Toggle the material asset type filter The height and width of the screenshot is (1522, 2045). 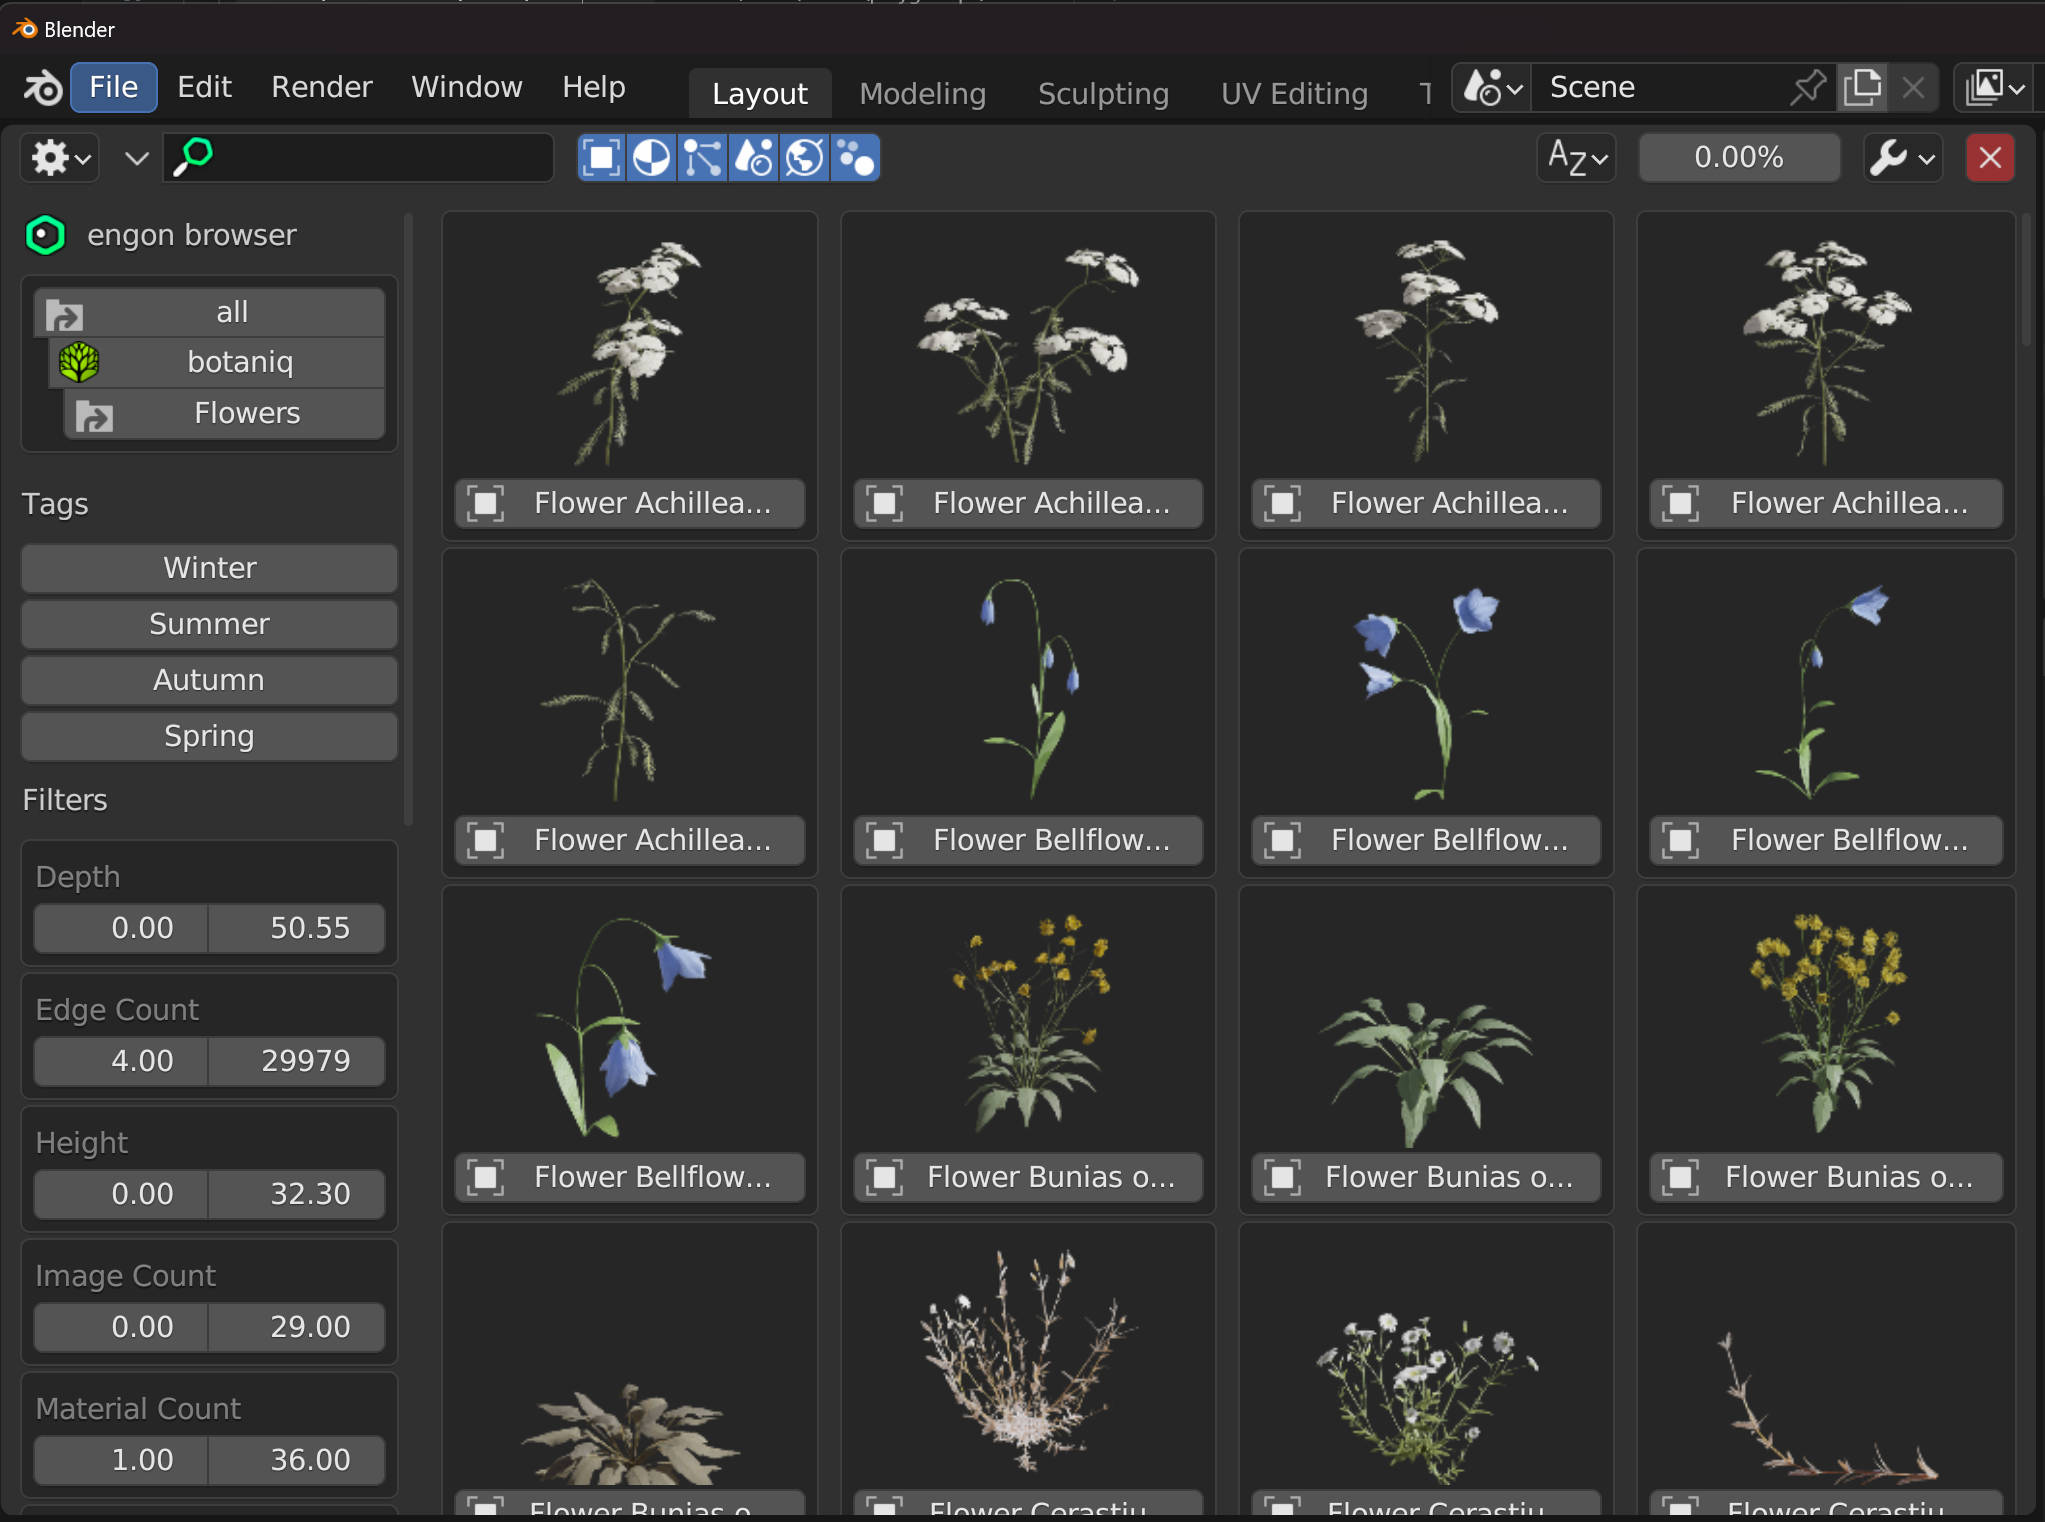[652, 158]
